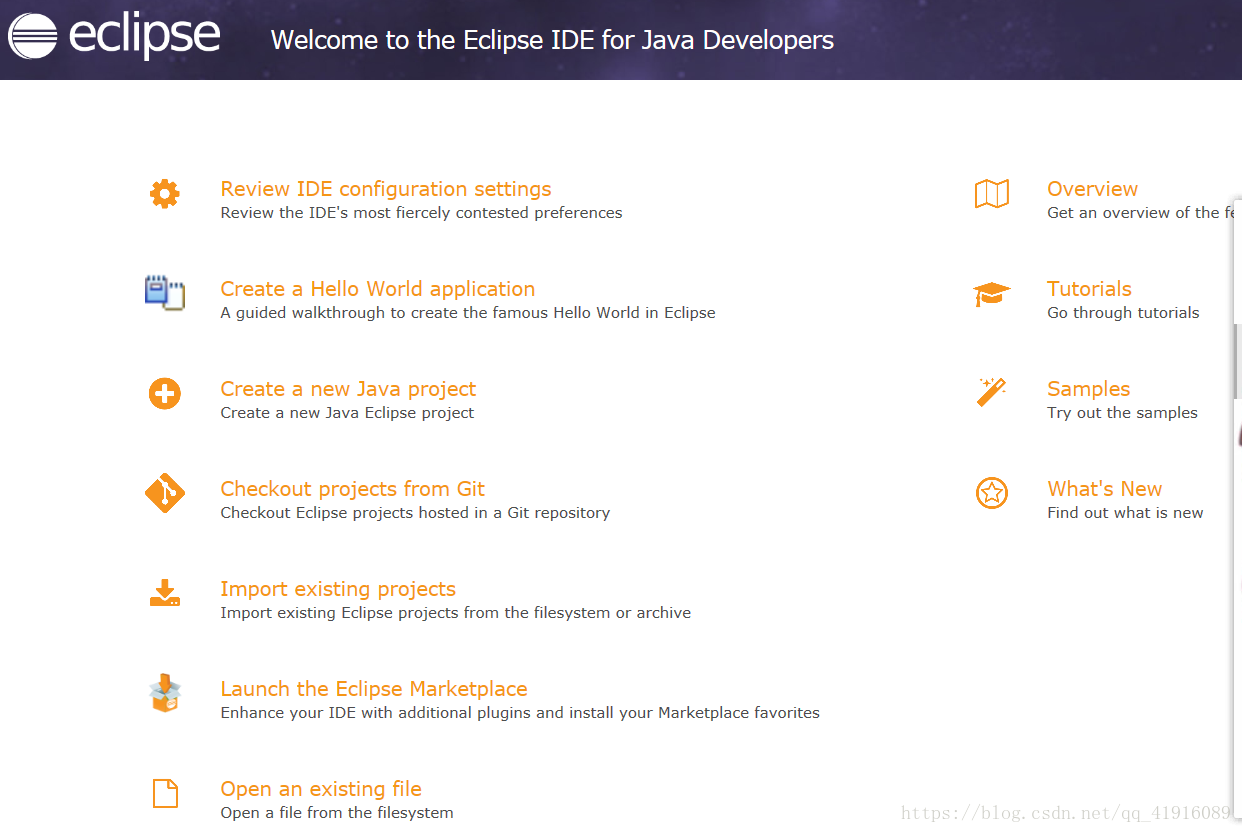Click the star circle icon for What's New
Image resolution: width=1242 pixels, height=833 pixels.
click(992, 493)
